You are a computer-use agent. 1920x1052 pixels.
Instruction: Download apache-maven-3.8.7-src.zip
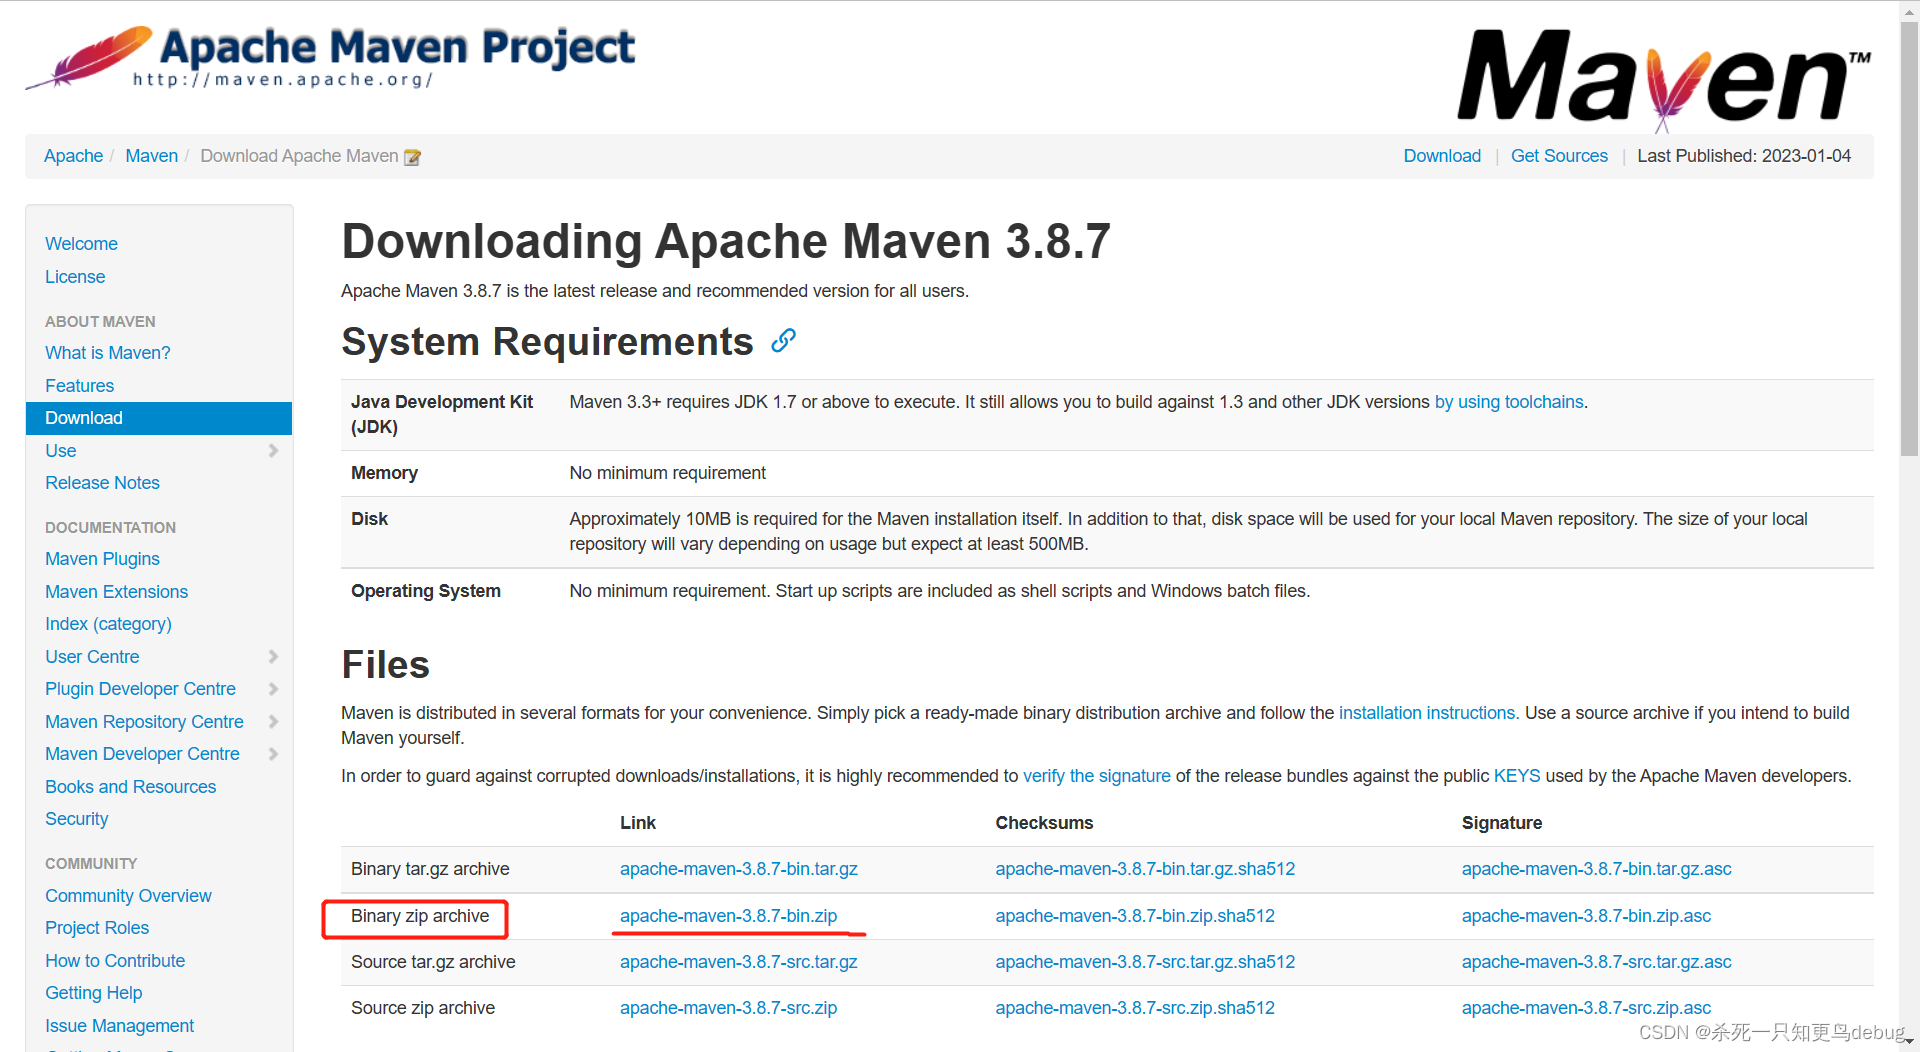click(x=728, y=1008)
